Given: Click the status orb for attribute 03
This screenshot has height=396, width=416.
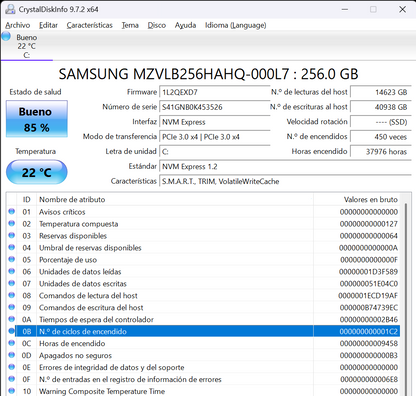Looking at the screenshot, I should [12, 235].
